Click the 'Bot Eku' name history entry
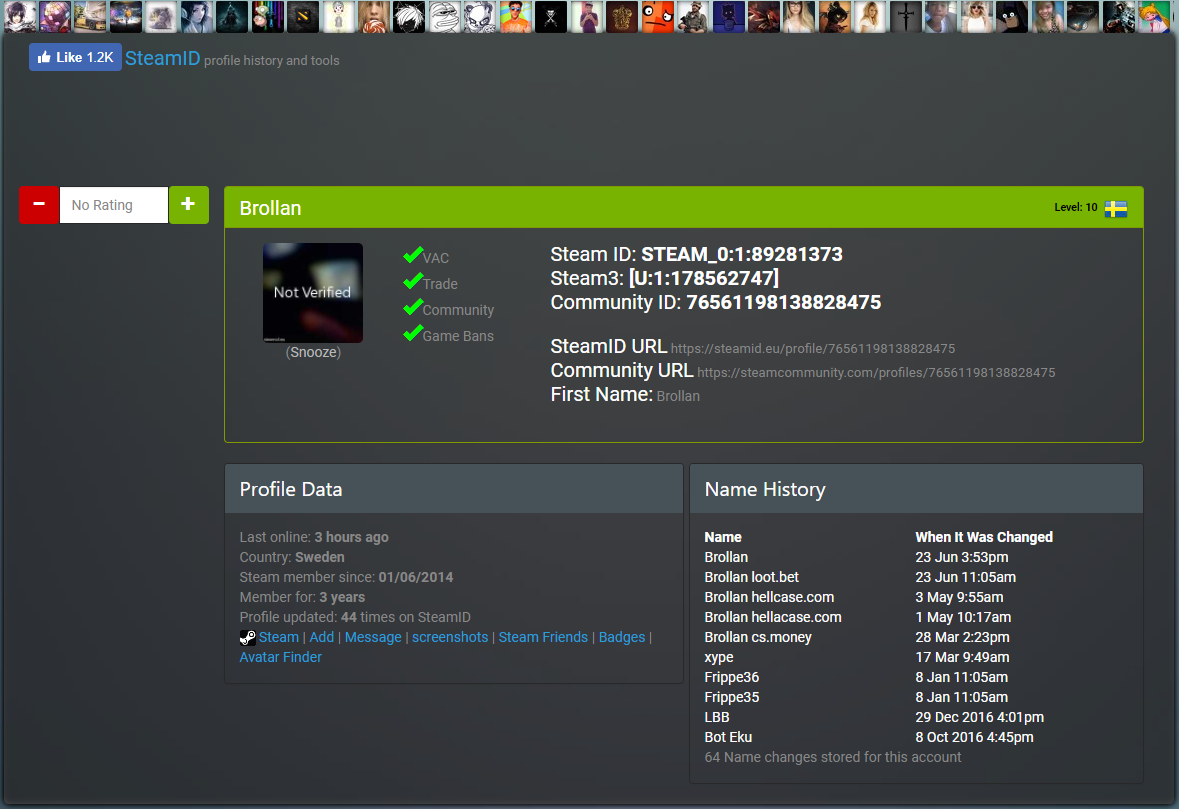This screenshot has height=809, width=1179. (728, 738)
